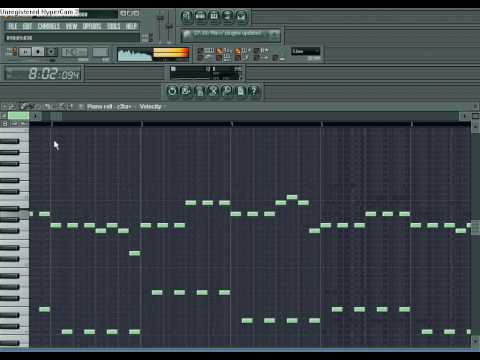Open the OPTIONS menu
This screenshot has width=480, height=360.
click(x=92, y=26)
